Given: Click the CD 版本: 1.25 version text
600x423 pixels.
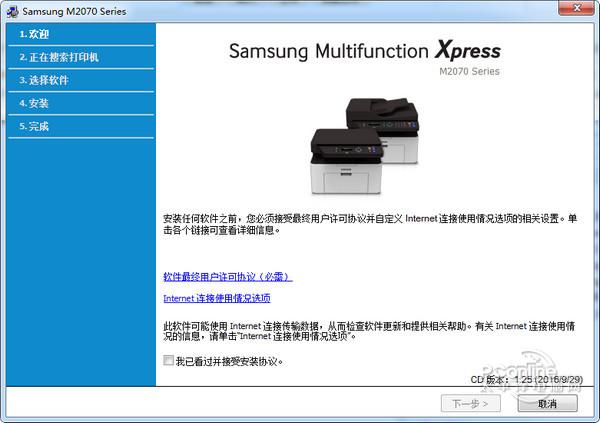Looking at the screenshot, I should [527, 379].
